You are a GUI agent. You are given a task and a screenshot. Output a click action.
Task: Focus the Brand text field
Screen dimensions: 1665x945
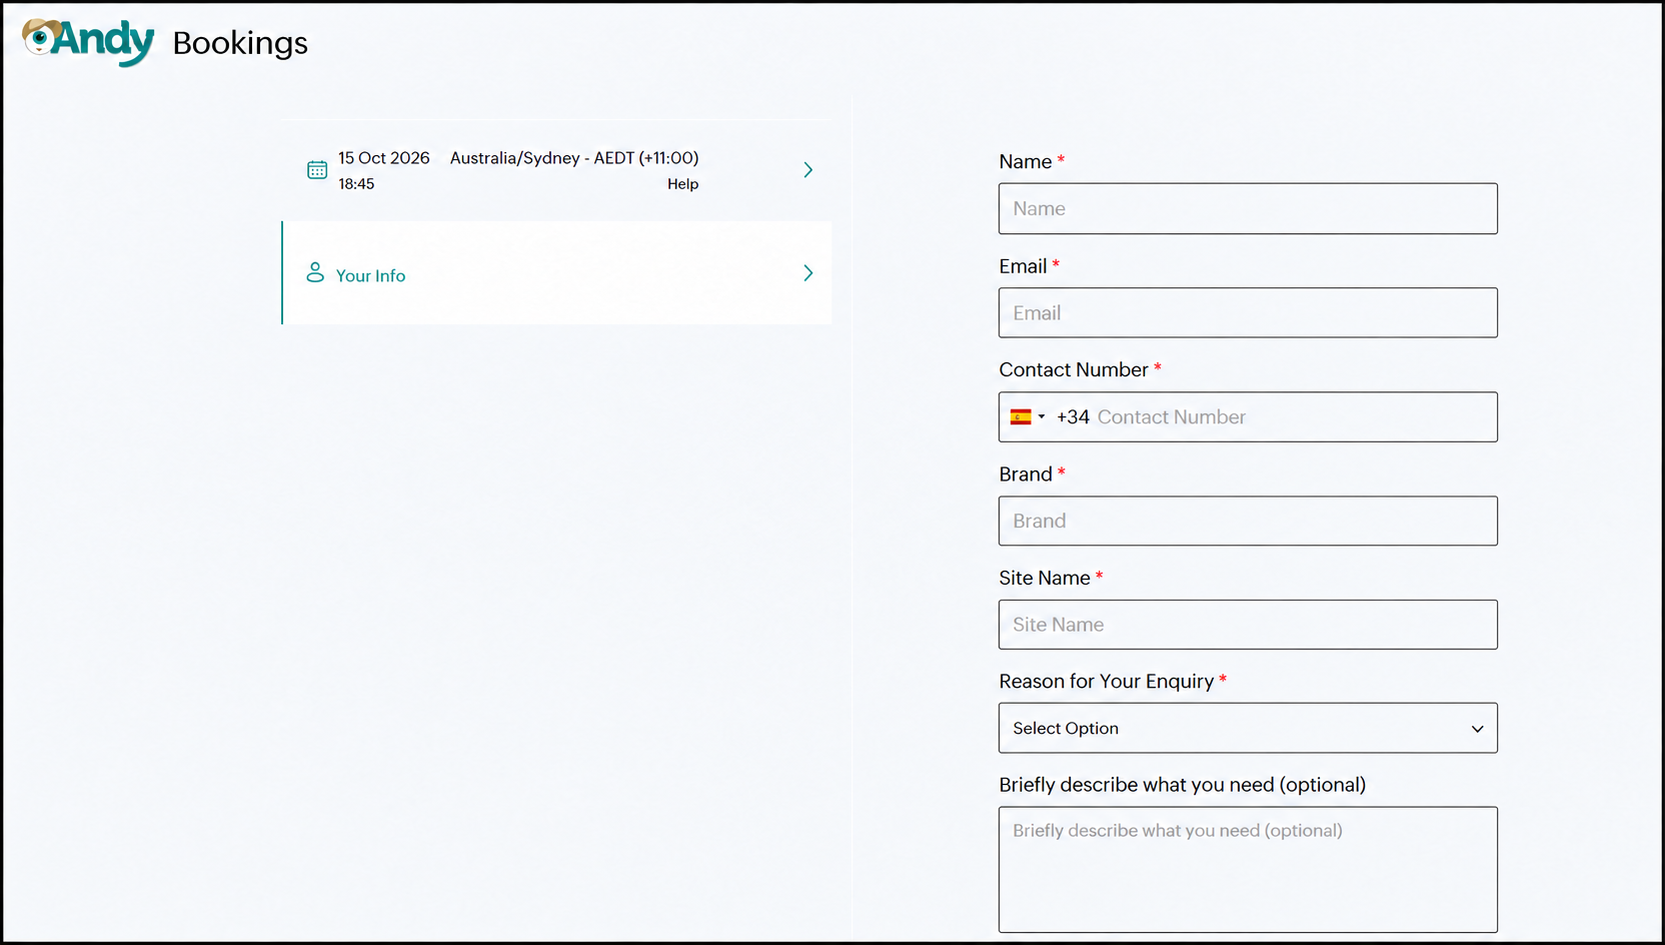point(1248,521)
